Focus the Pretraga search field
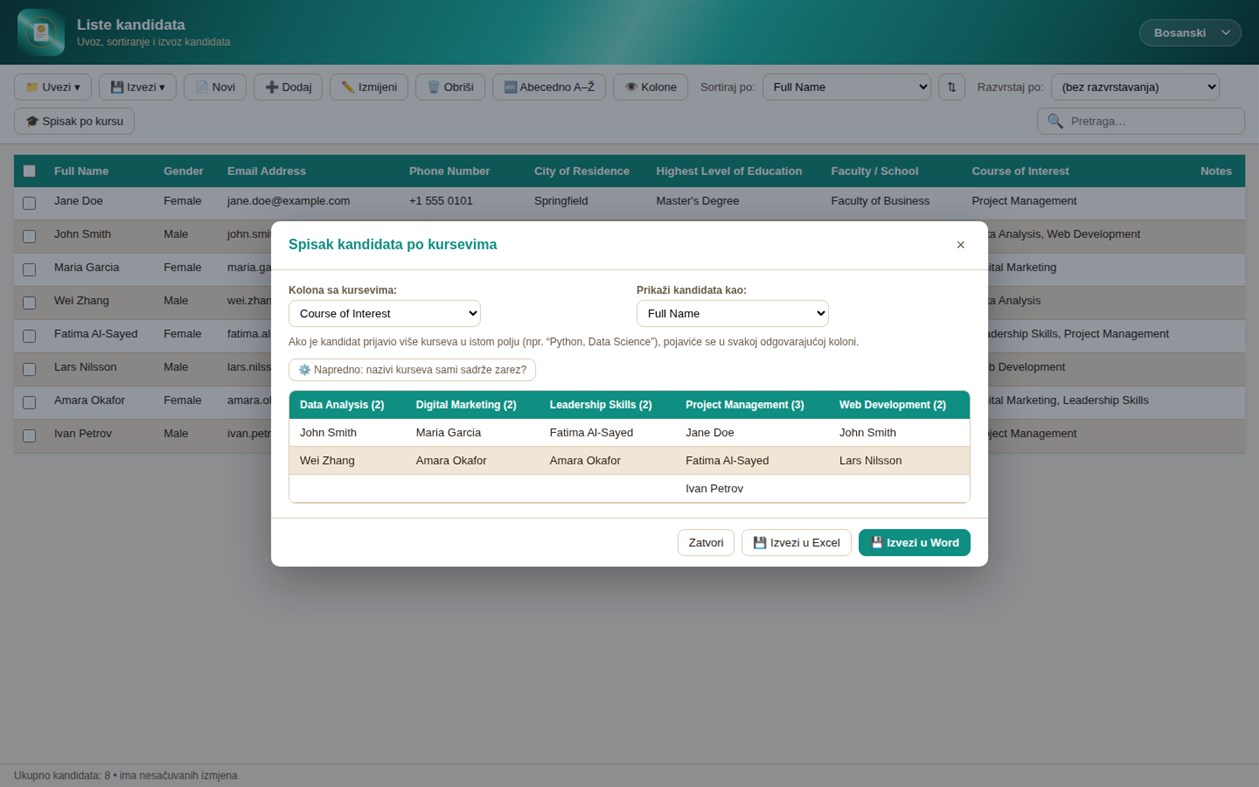 tap(1141, 121)
